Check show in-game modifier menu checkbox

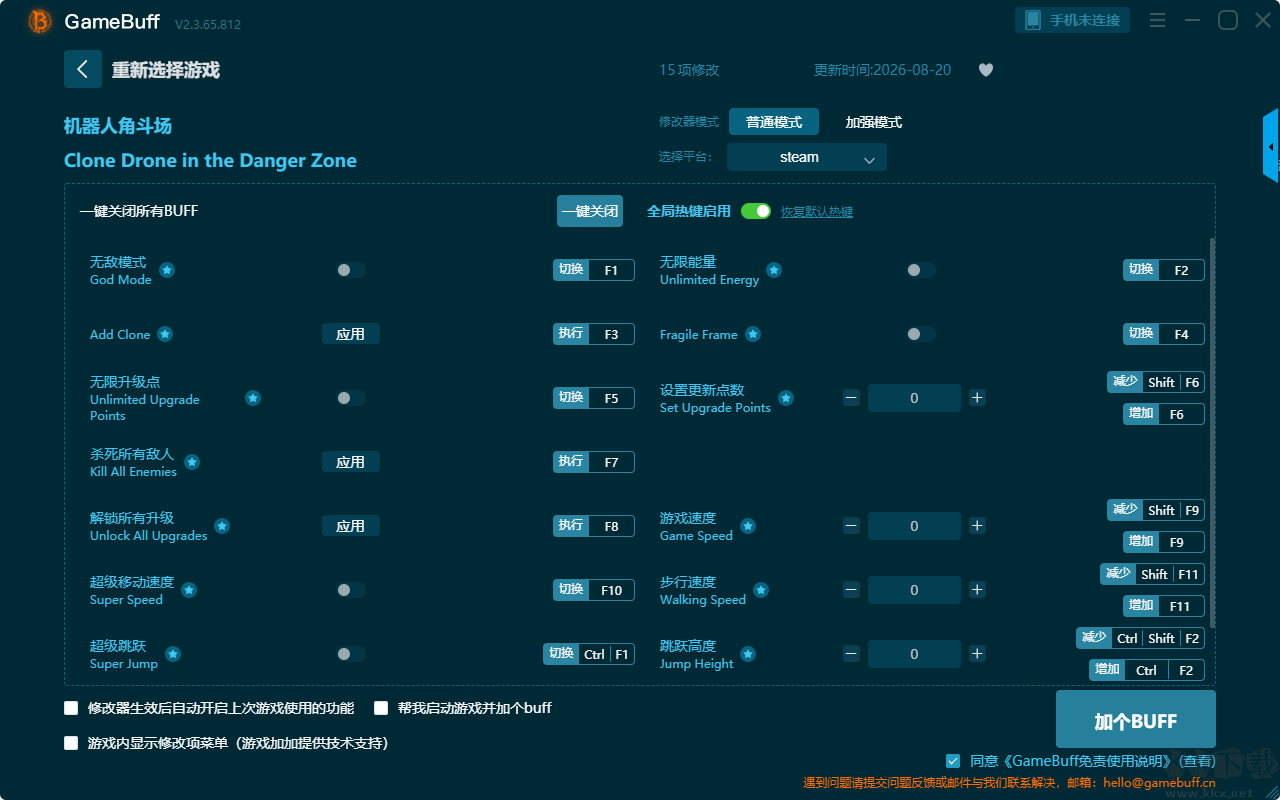pyautogui.click(x=71, y=743)
